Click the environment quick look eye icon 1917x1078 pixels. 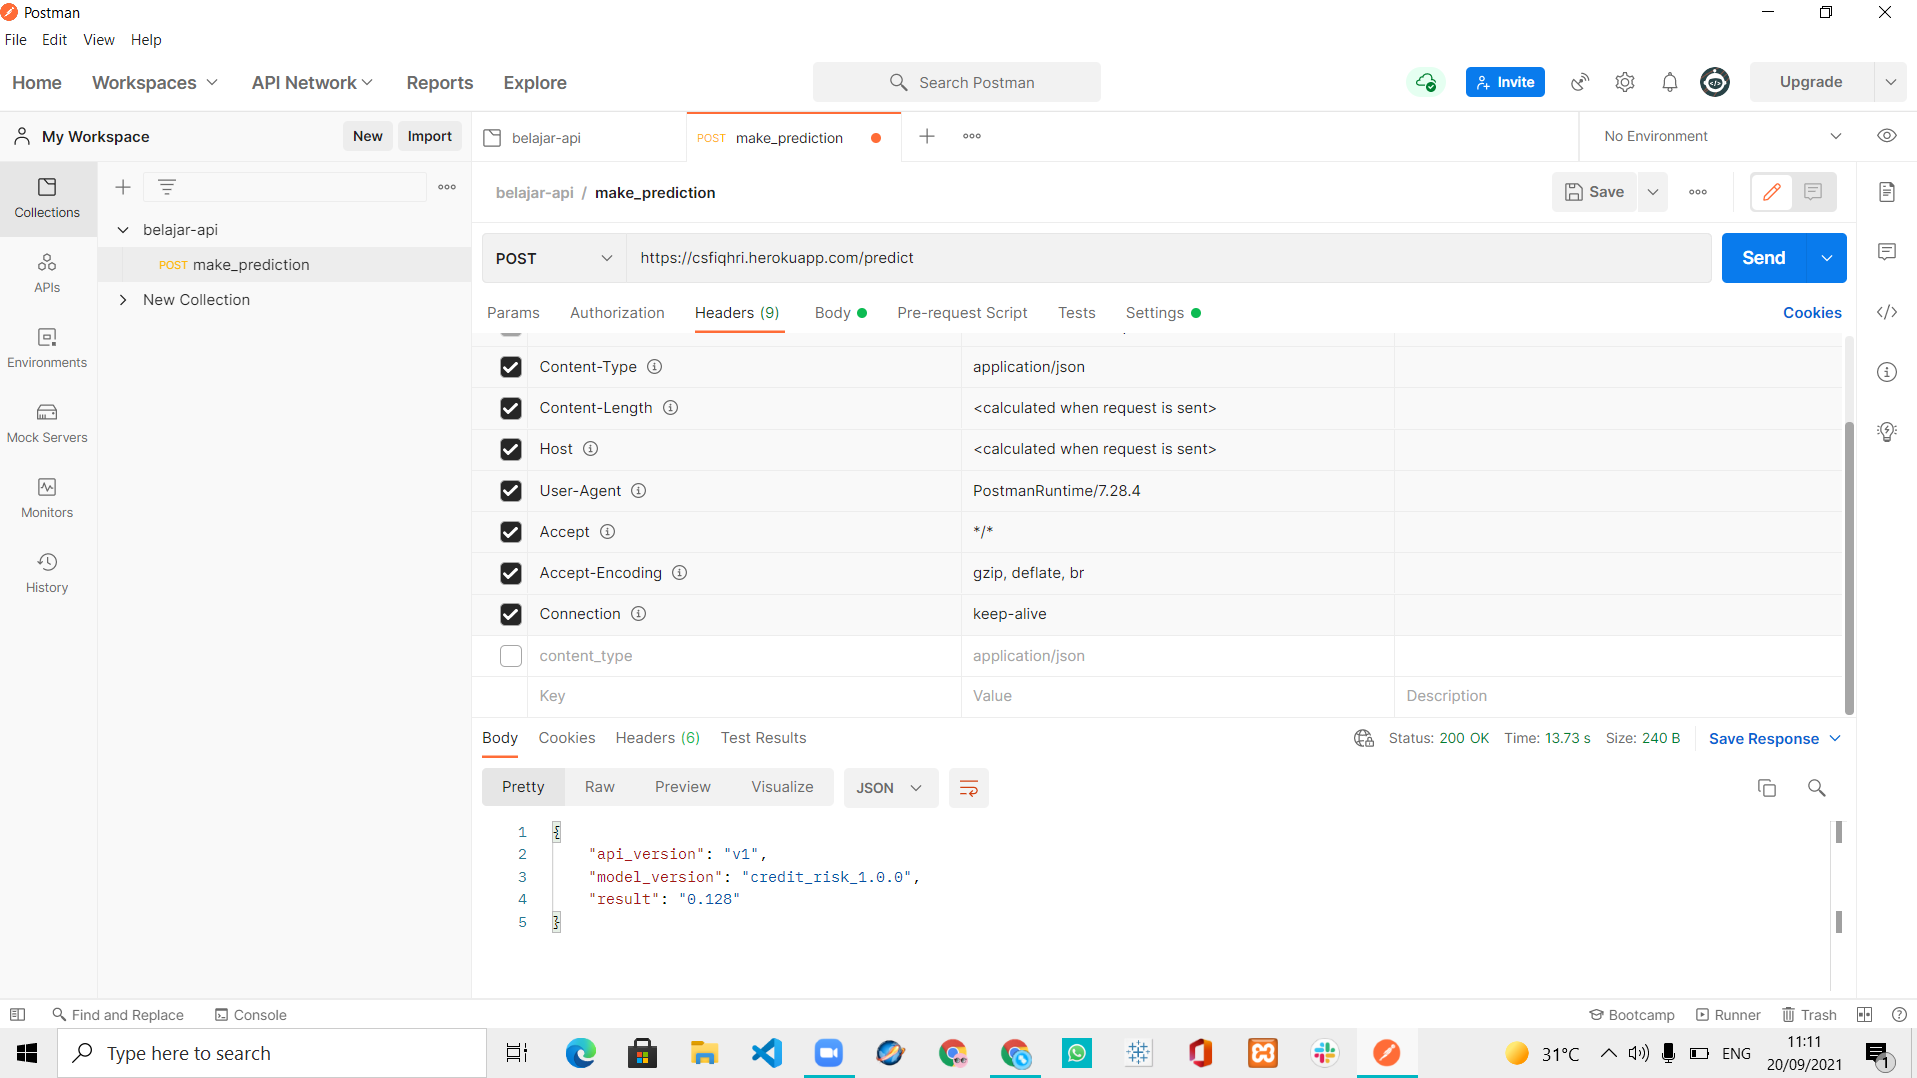pos(1887,136)
